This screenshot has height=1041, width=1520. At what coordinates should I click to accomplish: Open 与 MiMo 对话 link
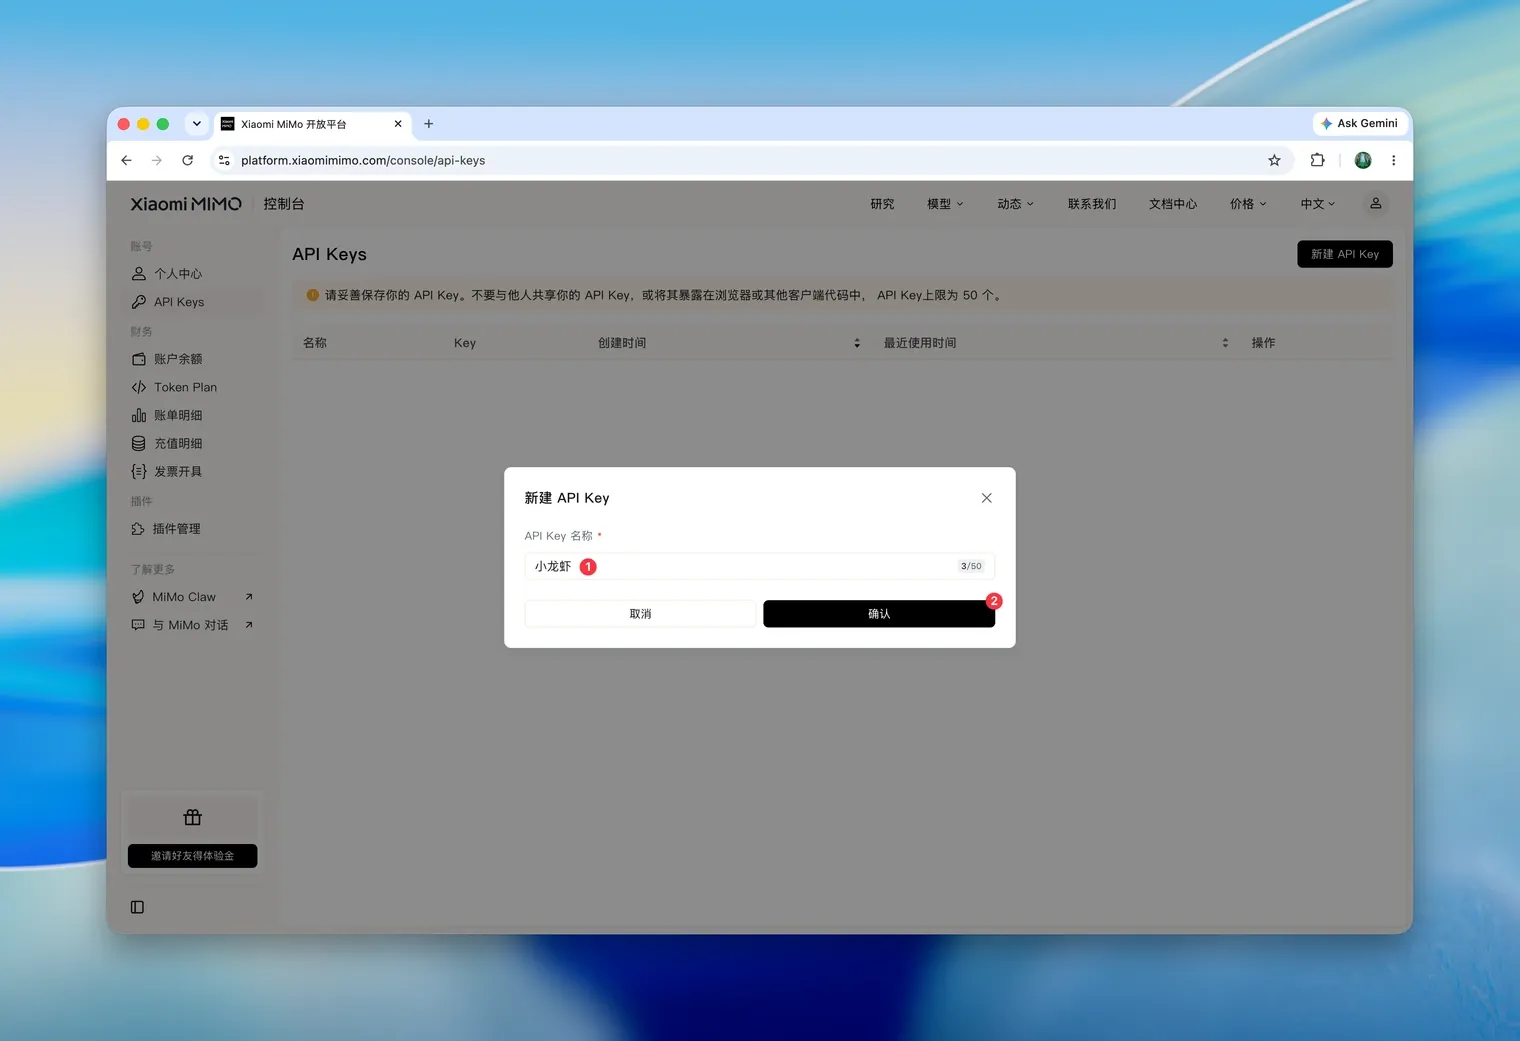point(193,625)
